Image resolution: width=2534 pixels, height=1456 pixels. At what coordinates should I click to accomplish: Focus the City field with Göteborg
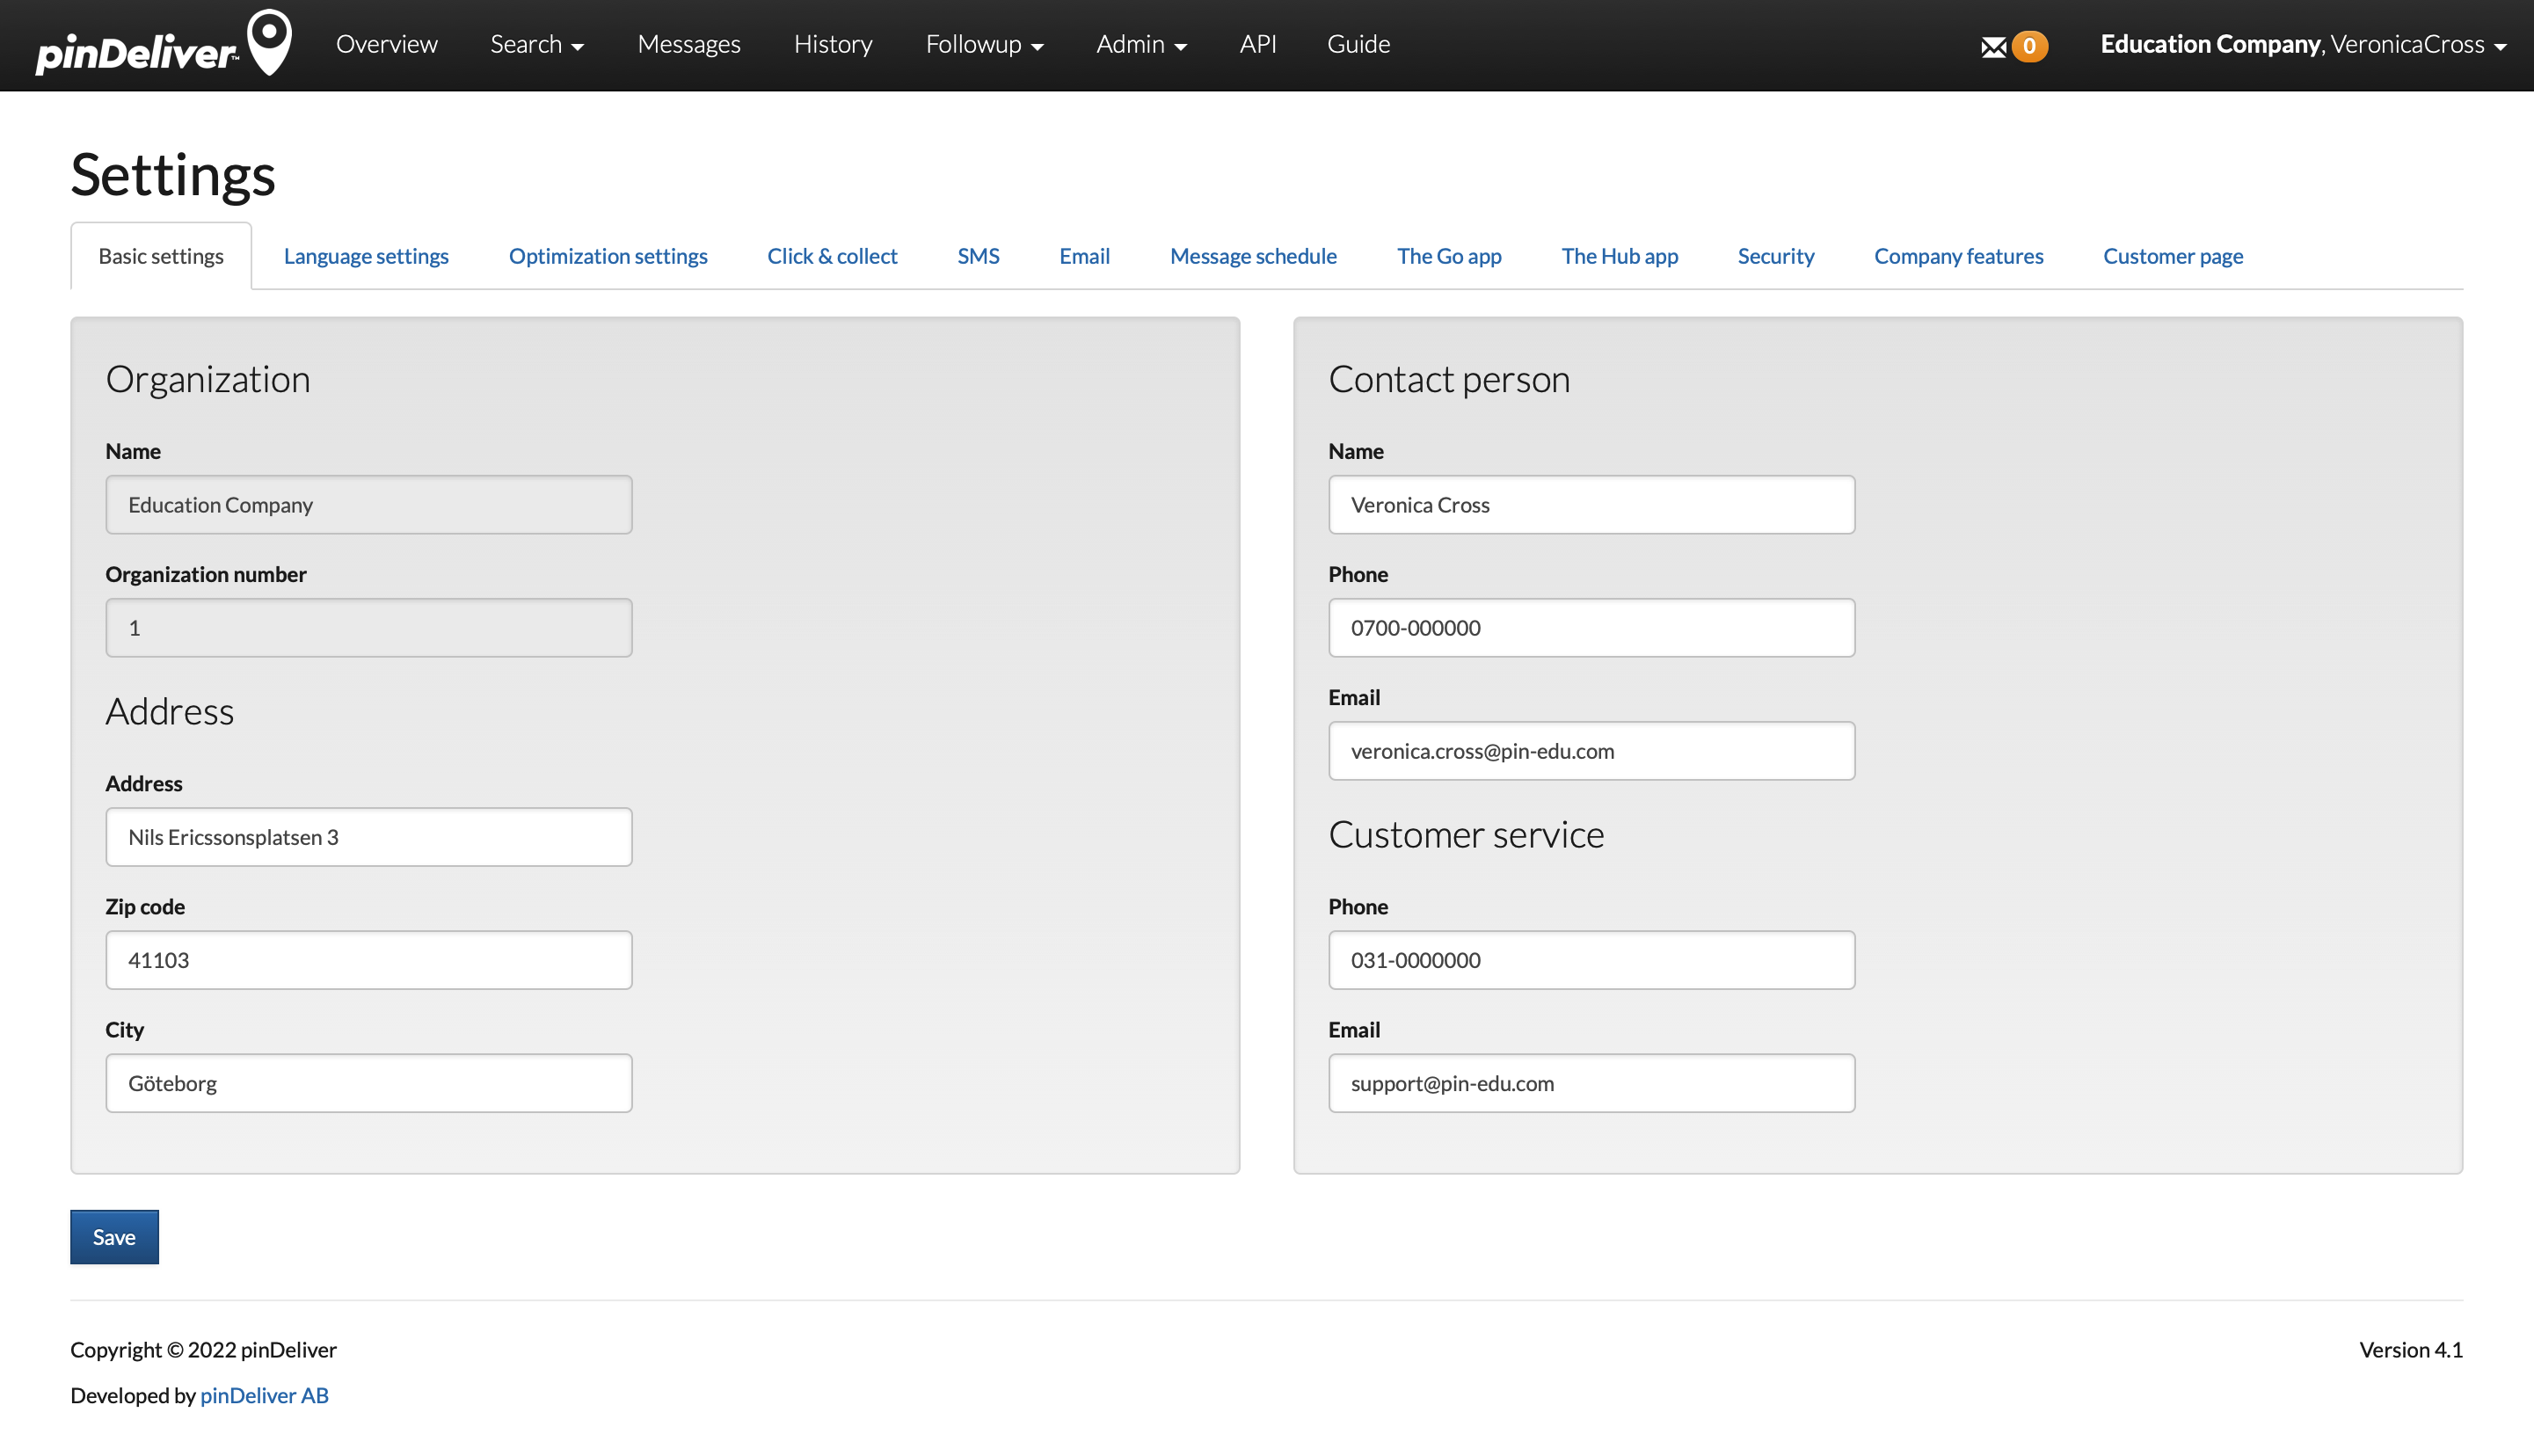coord(369,1083)
